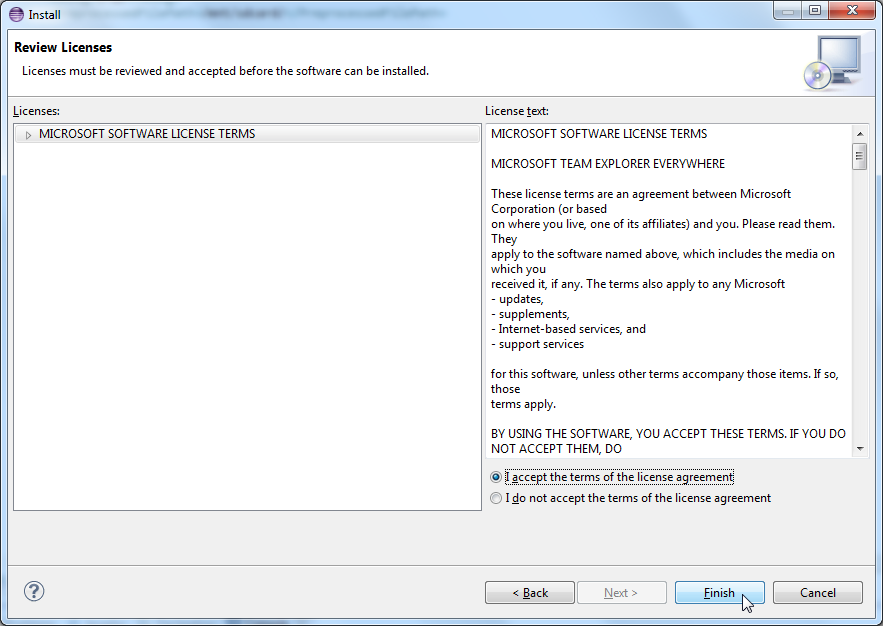Click Finish to complete installation
The height and width of the screenshot is (626, 883).
(x=719, y=593)
